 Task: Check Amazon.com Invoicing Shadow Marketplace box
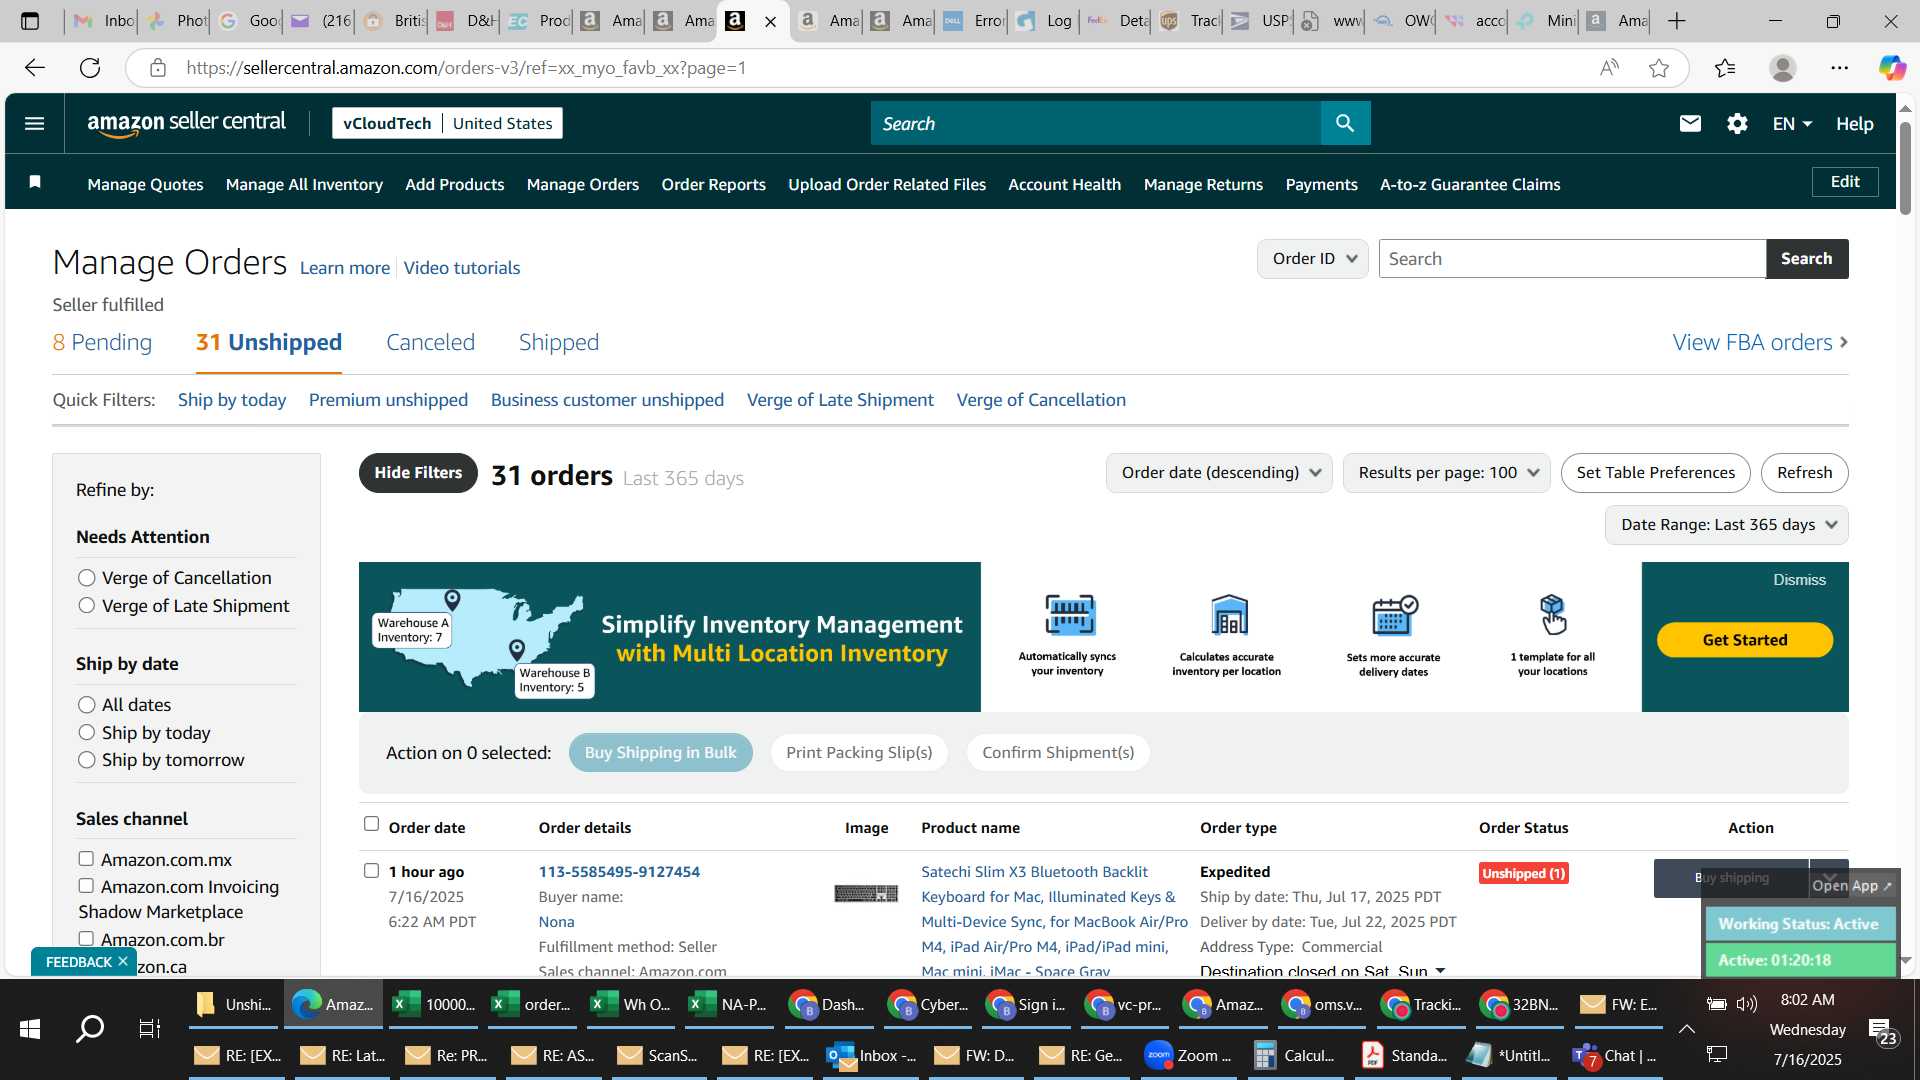(x=86, y=886)
